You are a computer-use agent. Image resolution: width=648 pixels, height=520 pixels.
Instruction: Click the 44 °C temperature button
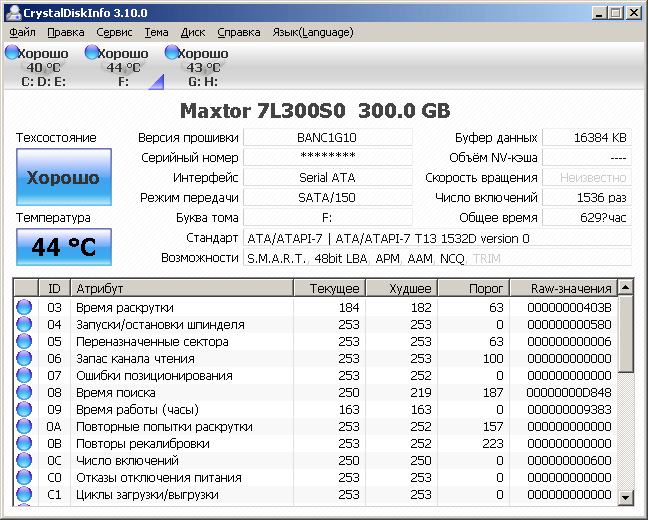click(x=63, y=246)
